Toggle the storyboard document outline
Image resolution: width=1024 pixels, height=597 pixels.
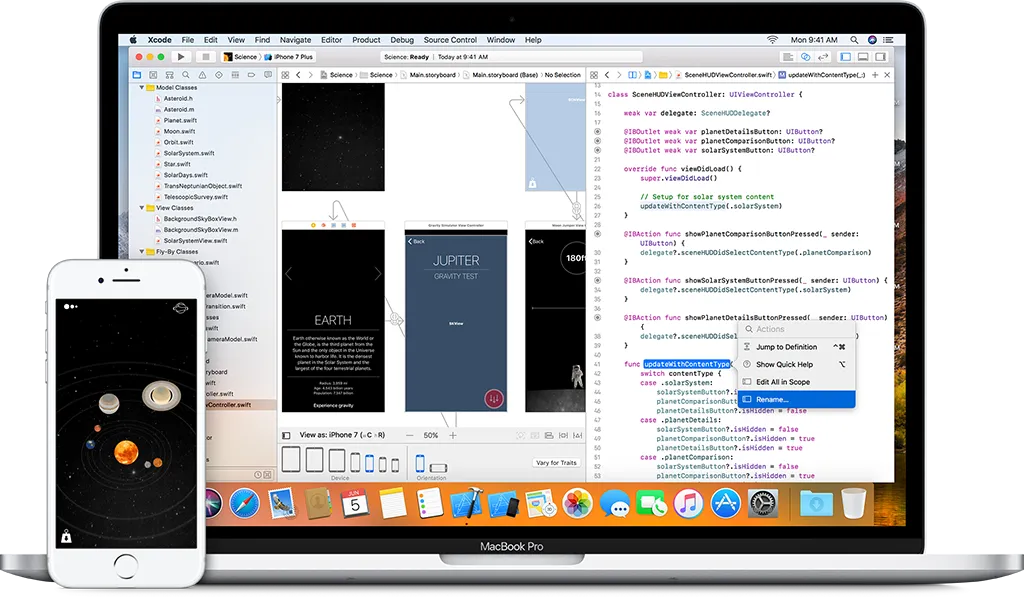[x=286, y=435]
